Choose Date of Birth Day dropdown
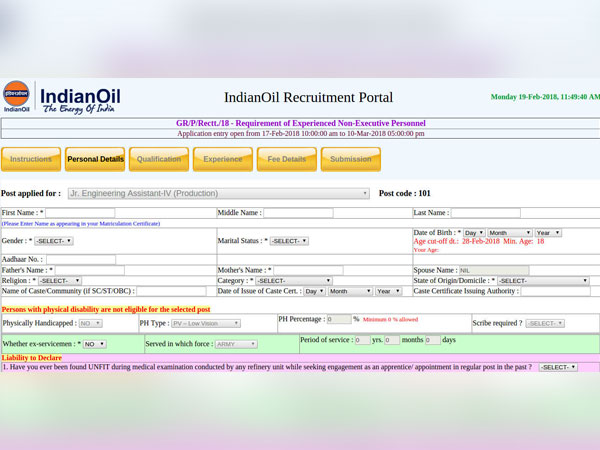The image size is (600, 450). [474, 233]
